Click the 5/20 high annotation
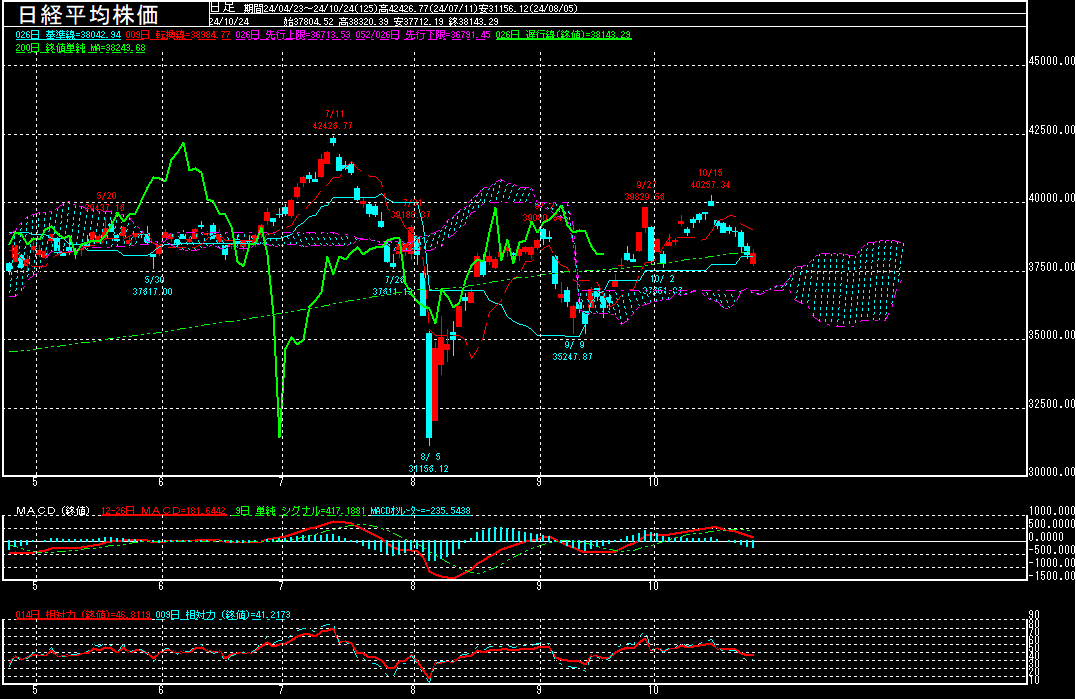 (x=105, y=202)
